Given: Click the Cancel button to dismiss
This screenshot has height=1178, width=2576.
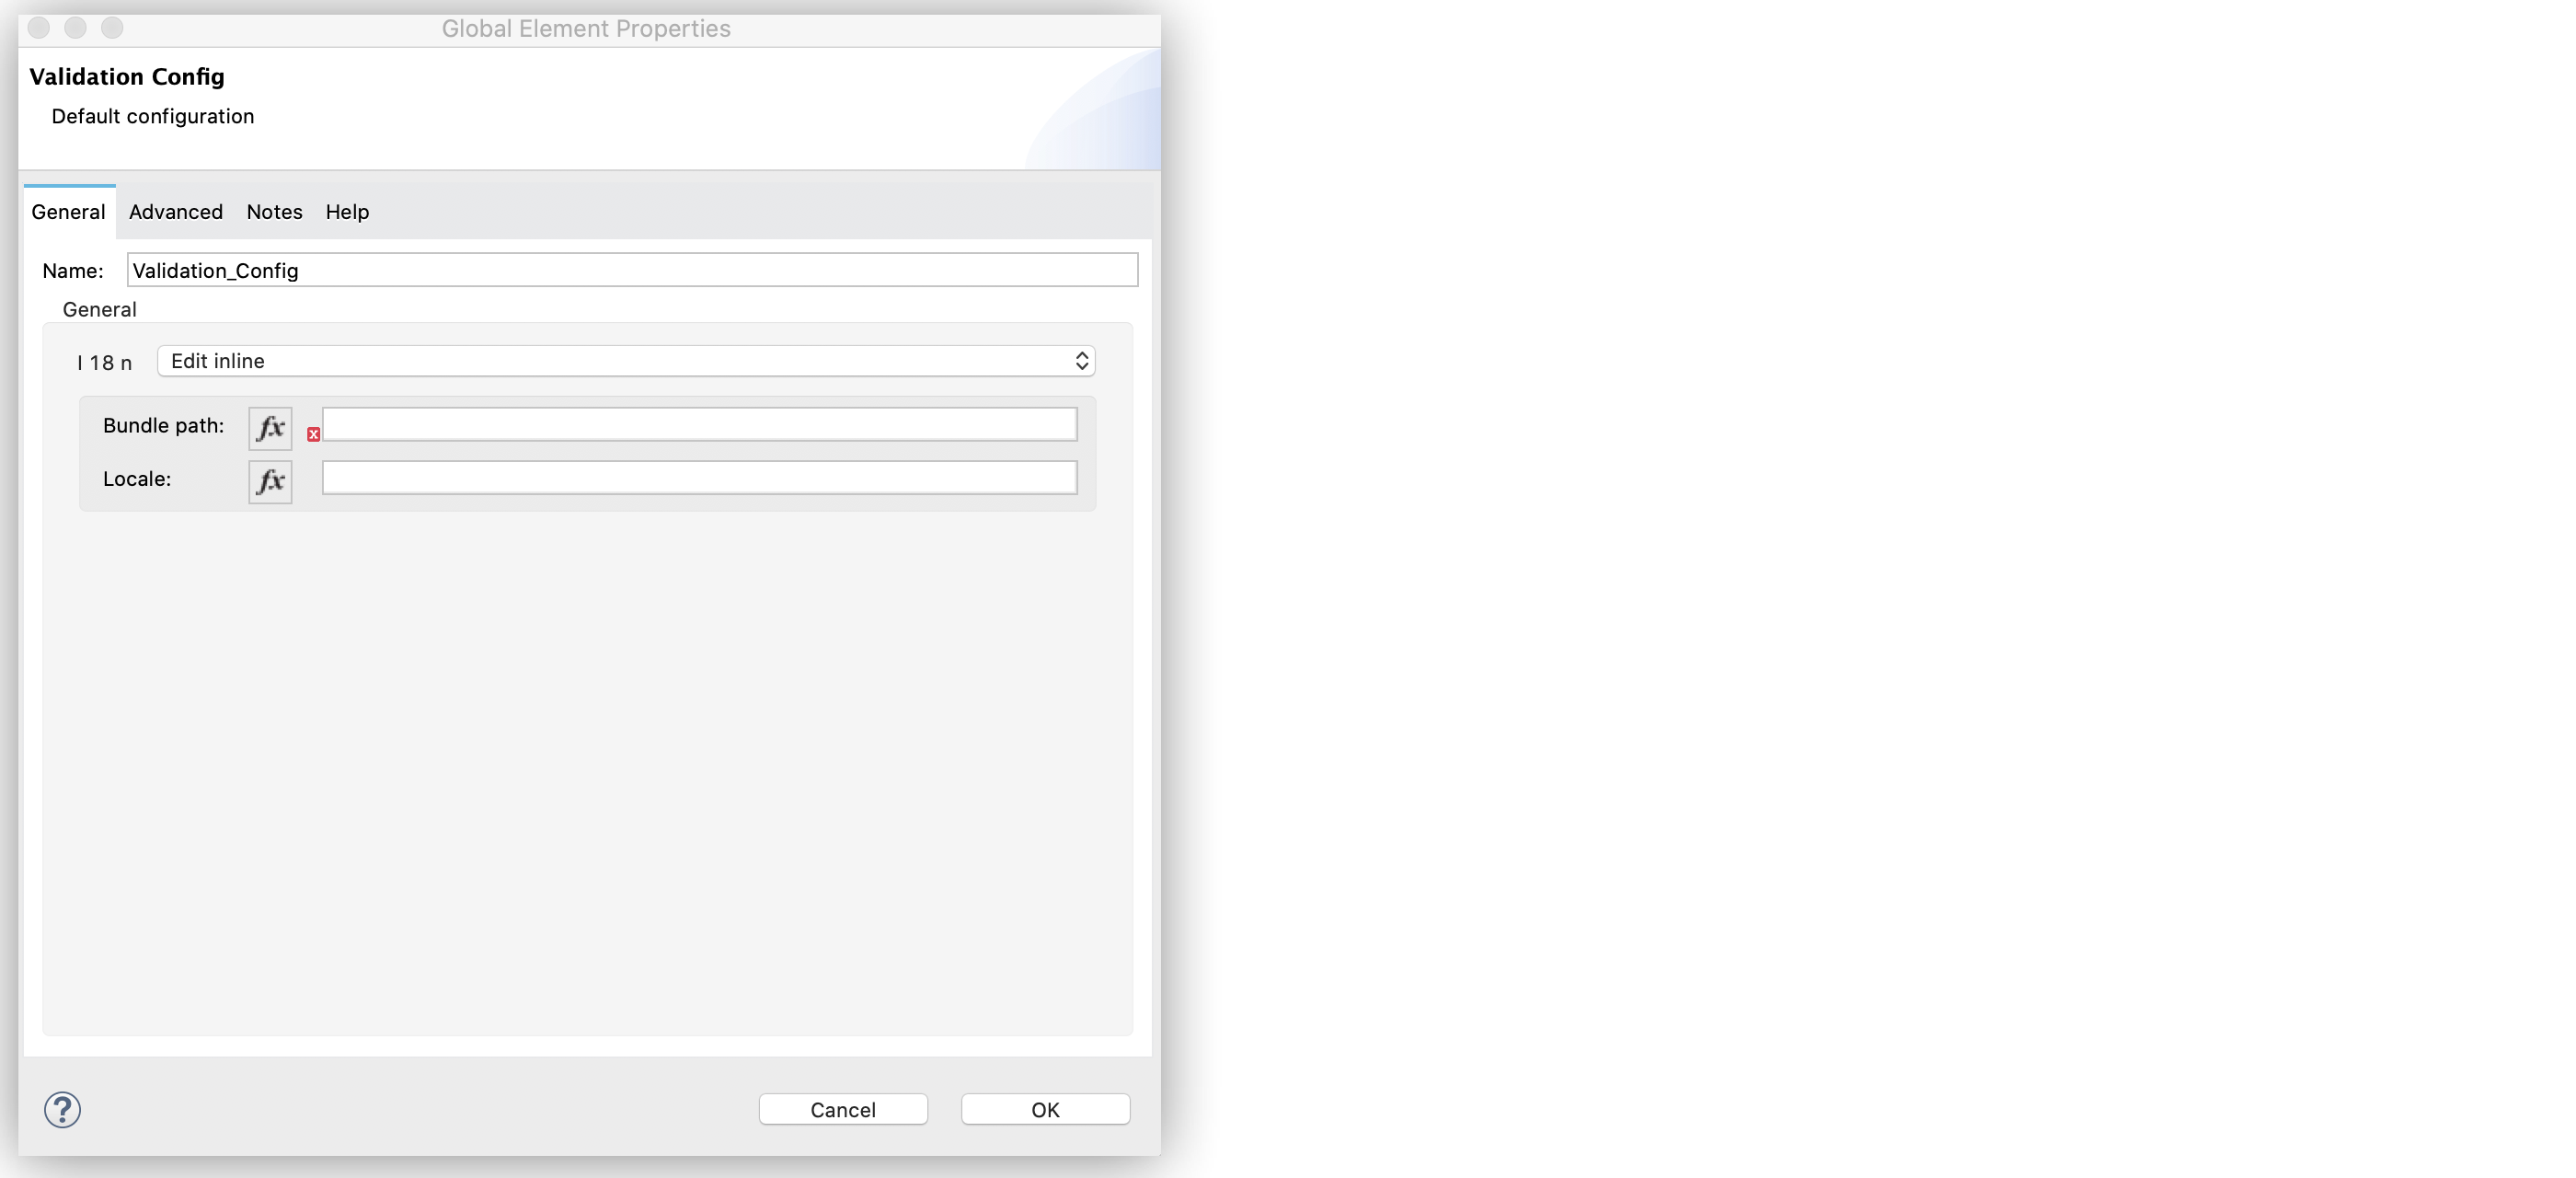Looking at the screenshot, I should click(843, 1111).
